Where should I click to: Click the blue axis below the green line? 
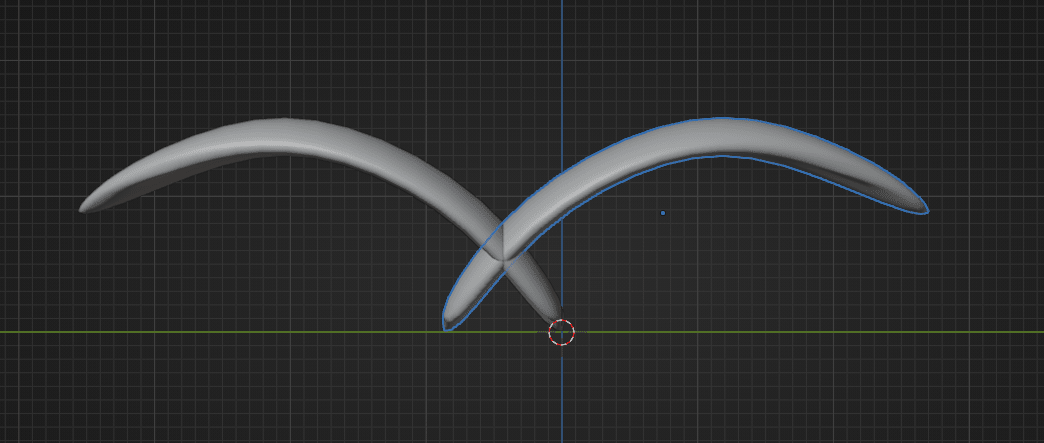pos(562,400)
